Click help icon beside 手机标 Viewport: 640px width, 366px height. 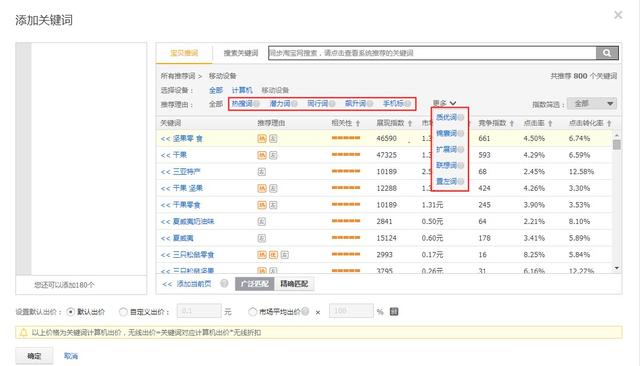click(407, 104)
